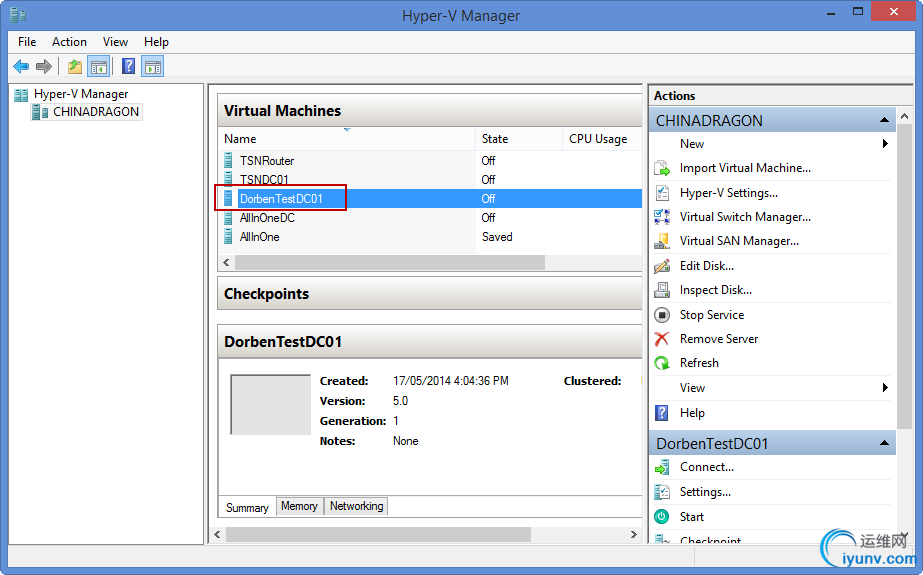The height and width of the screenshot is (575, 923).
Task: Click the details pane bottom horizontal scrollbar thumb
Action: pos(379,534)
